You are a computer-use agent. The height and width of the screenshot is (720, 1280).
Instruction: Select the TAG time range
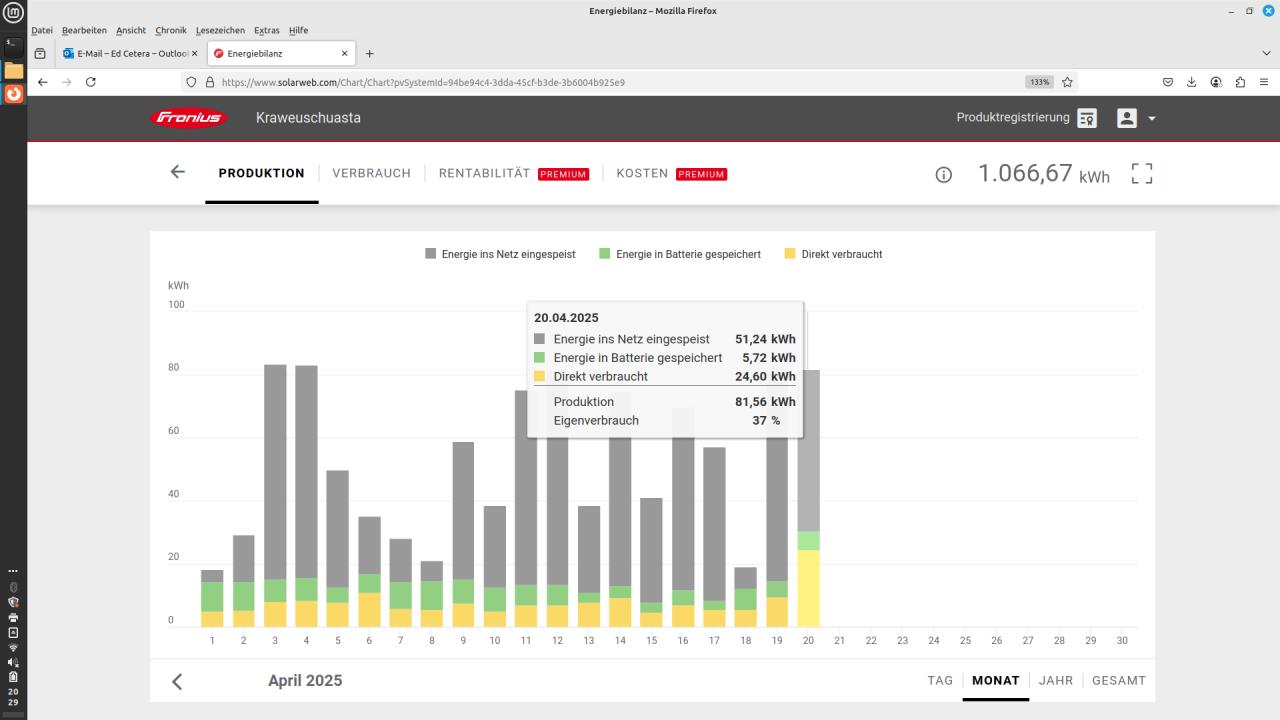pos(939,680)
